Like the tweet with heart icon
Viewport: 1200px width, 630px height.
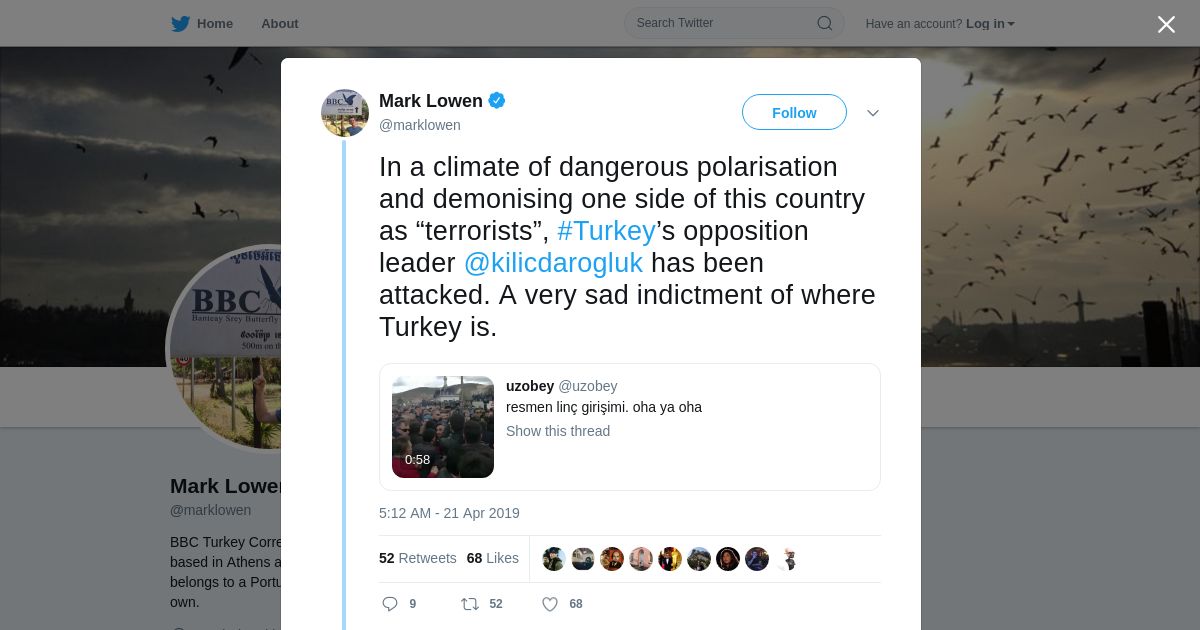pyautogui.click(x=549, y=604)
